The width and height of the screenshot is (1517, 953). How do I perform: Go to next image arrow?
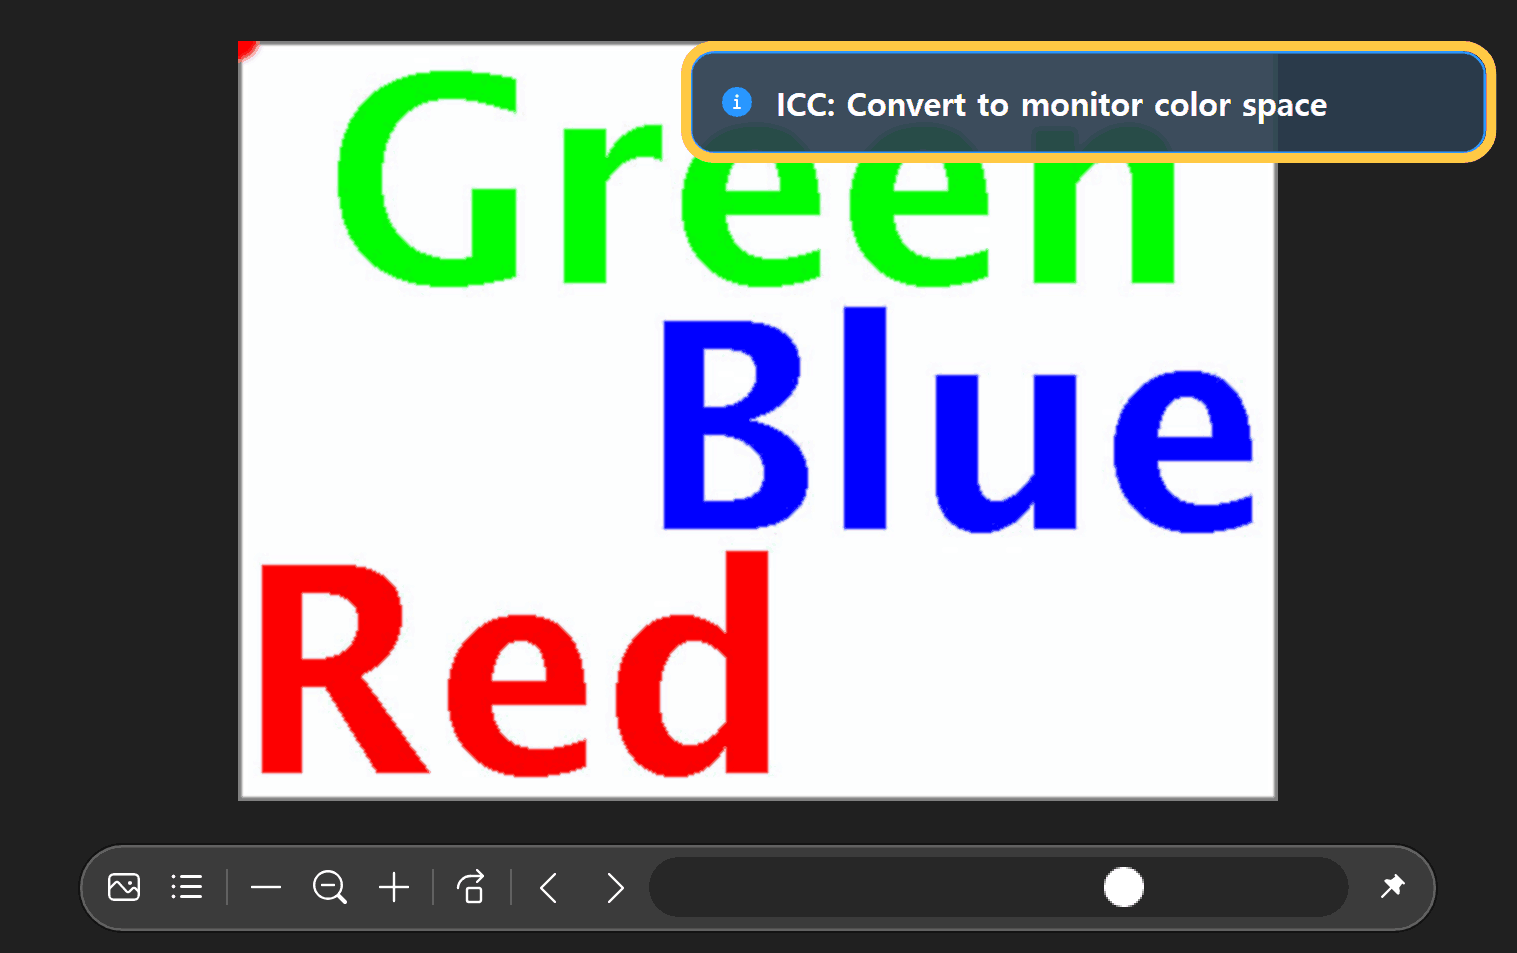click(615, 887)
